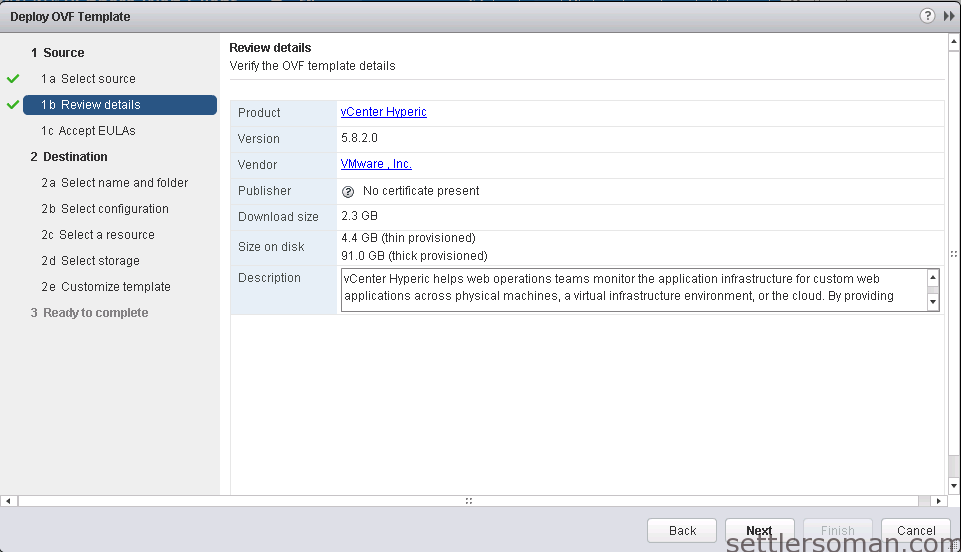Click the green checkmark beside Select source

13,79
